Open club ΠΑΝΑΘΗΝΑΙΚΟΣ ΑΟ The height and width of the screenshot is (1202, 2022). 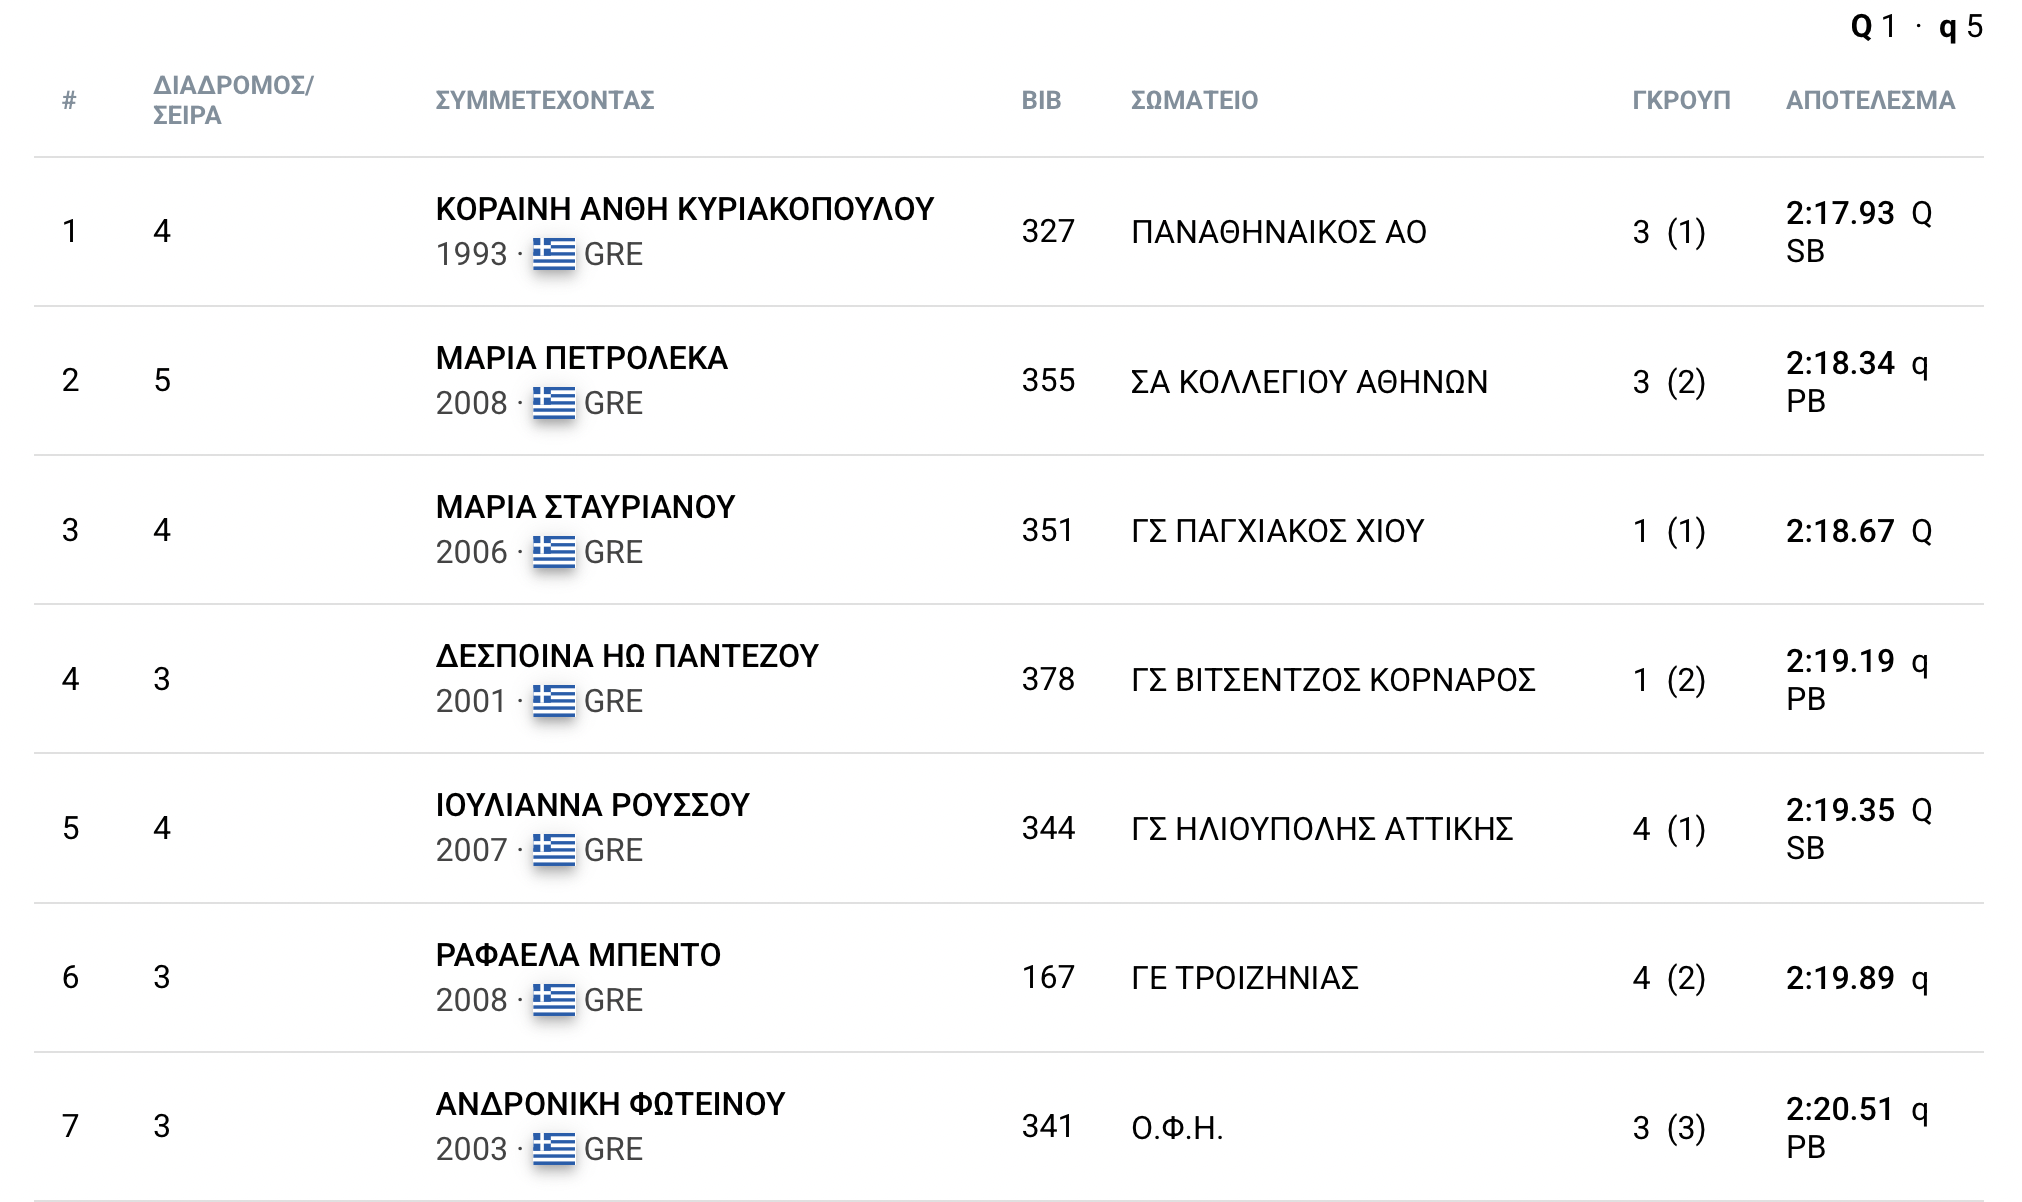pos(1278,232)
